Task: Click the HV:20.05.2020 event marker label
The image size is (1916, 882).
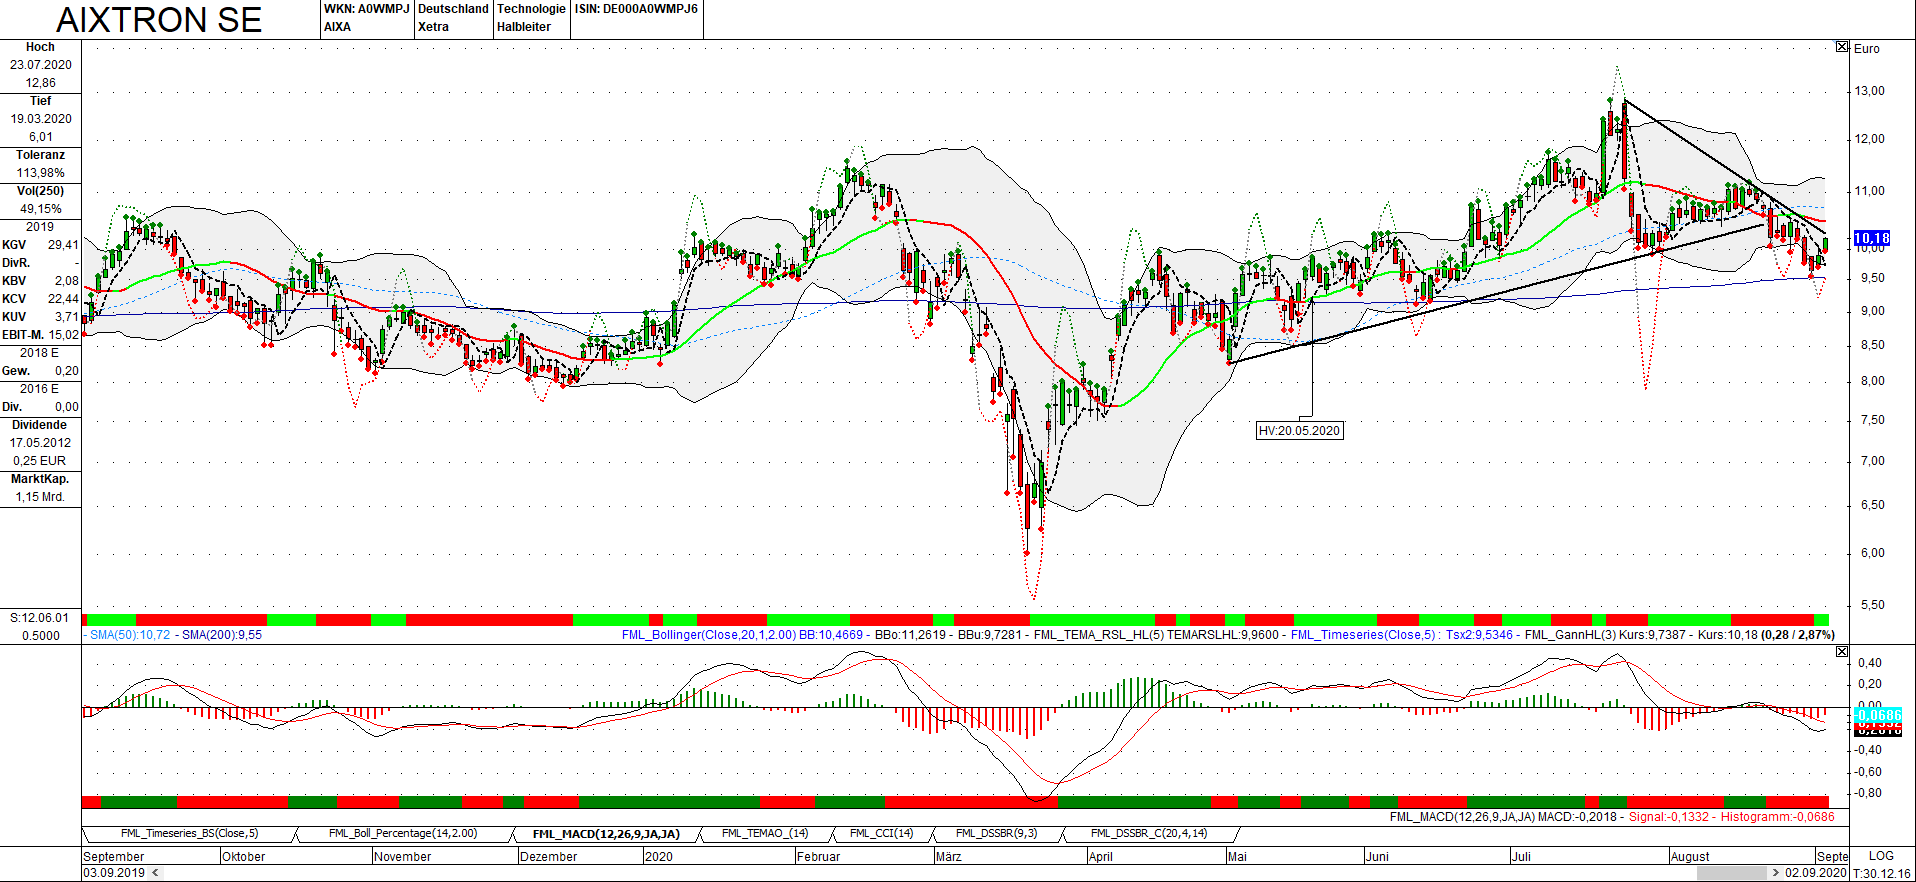Action: coord(1299,431)
